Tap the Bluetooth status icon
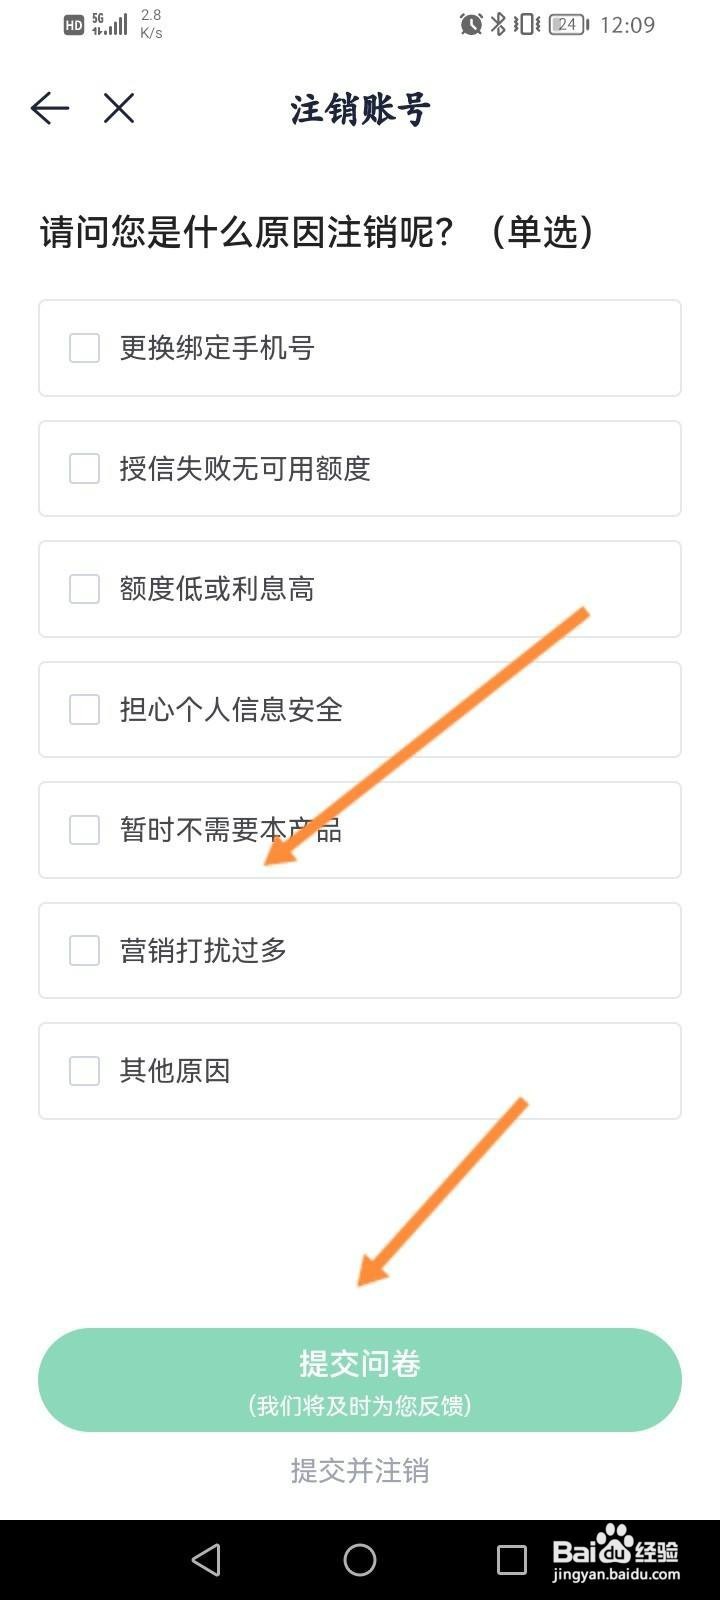This screenshot has height=1600, width=720. tap(498, 24)
